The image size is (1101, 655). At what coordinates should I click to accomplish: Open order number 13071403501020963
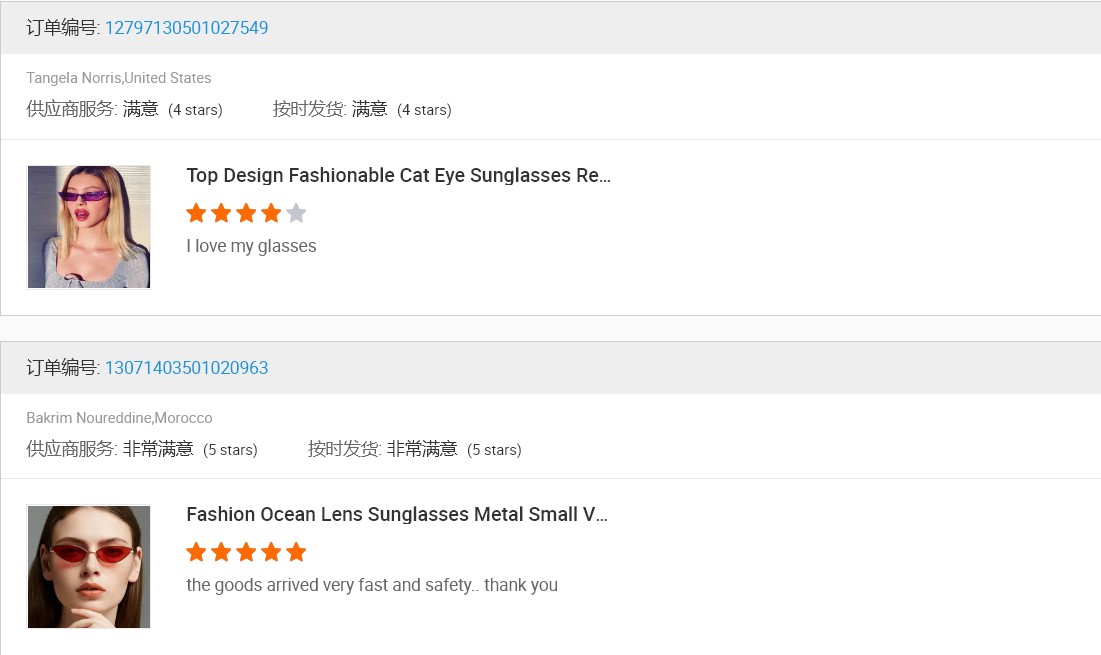(x=186, y=368)
